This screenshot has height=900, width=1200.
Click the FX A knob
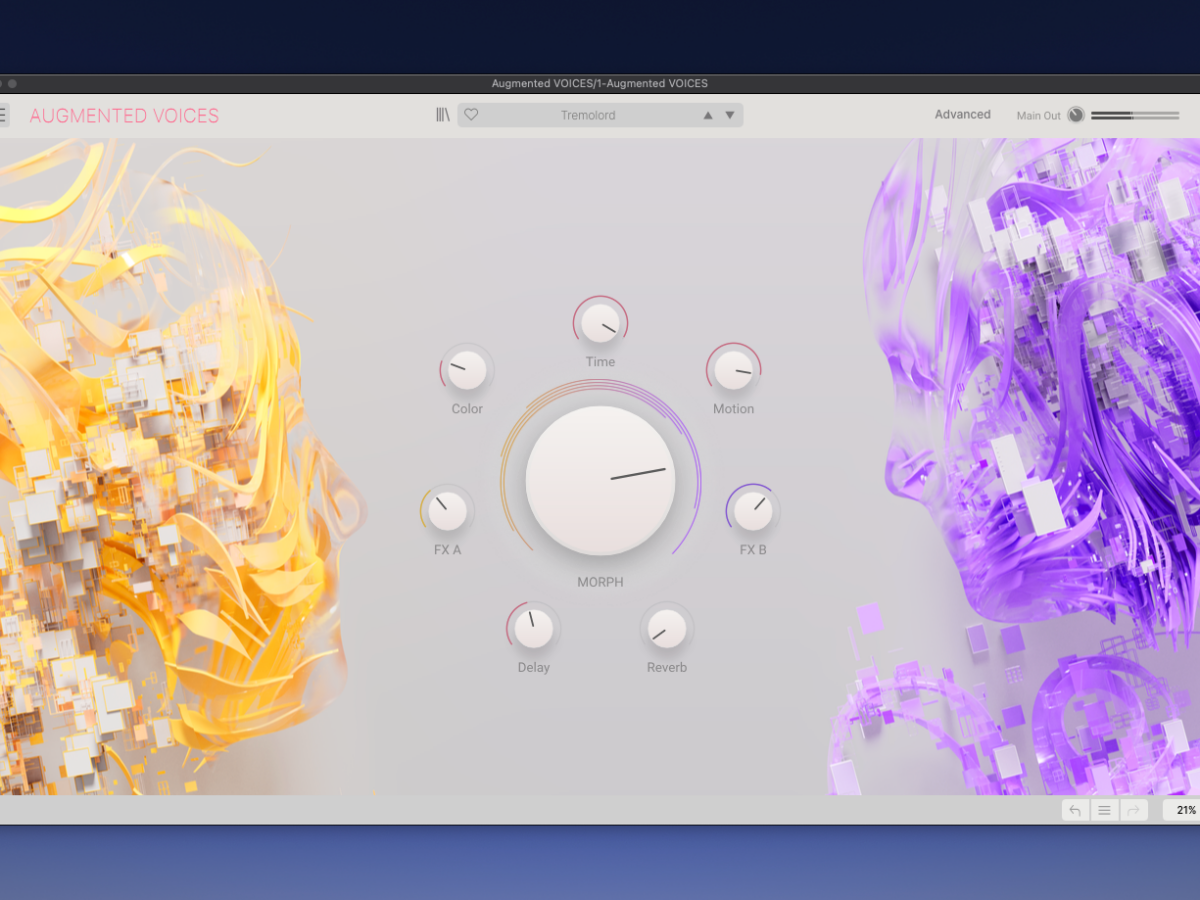coord(447,511)
